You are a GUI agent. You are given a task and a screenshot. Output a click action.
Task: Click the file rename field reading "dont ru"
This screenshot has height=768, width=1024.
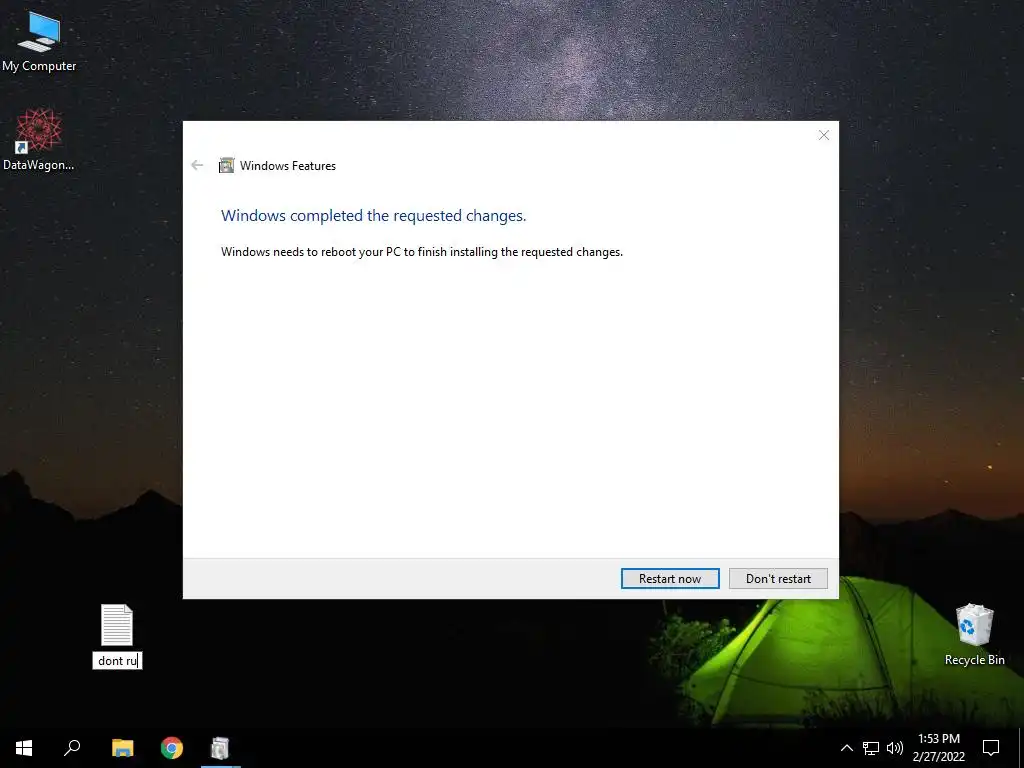[x=118, y=661]
